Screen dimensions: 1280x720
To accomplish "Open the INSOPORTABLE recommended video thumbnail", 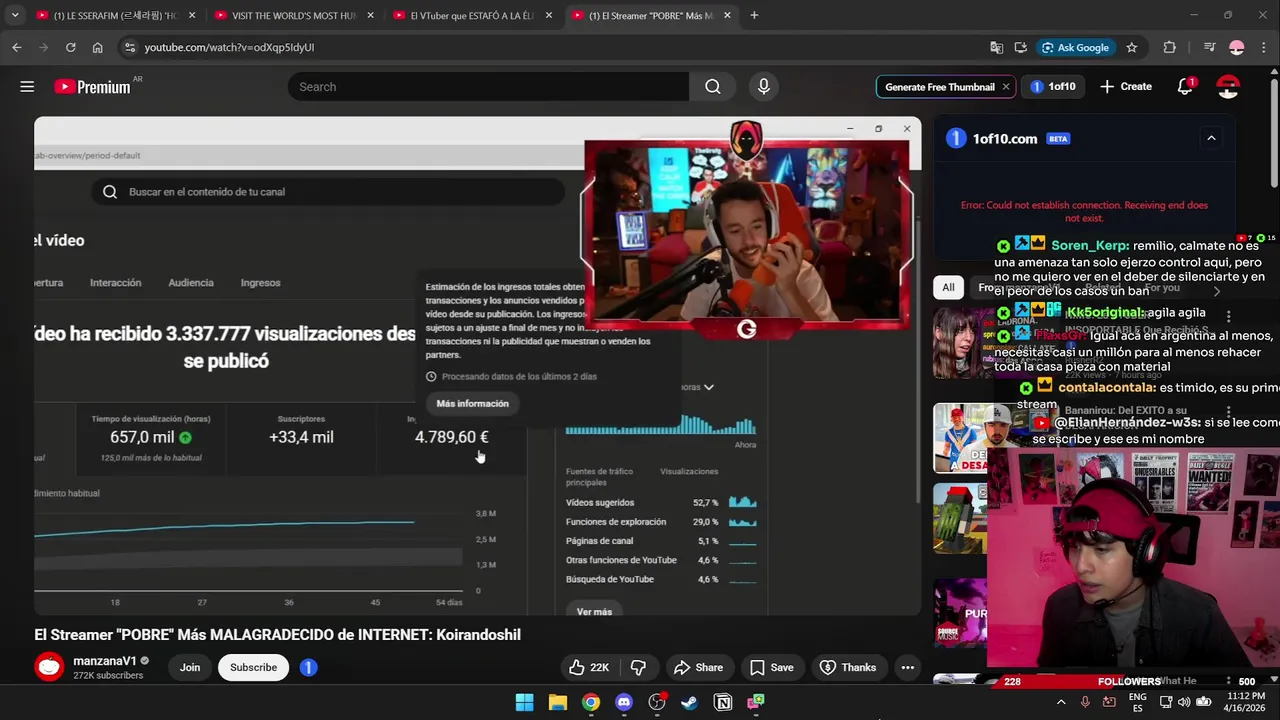I will tap(961, 343).
